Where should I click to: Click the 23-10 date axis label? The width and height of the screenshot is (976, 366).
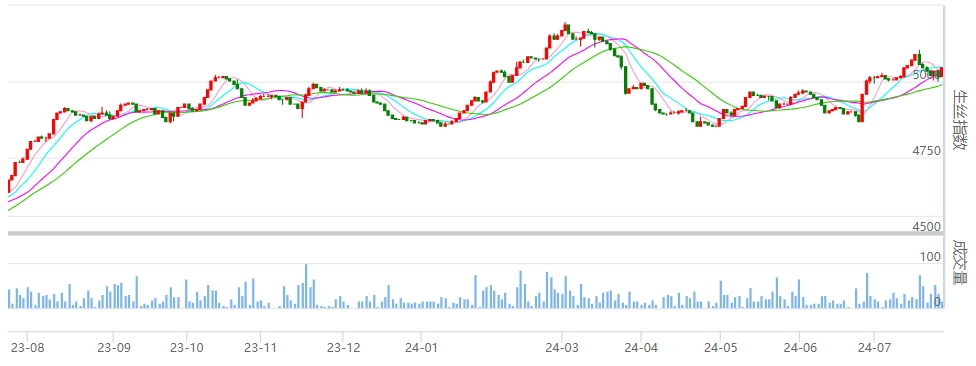click(187, 347)
